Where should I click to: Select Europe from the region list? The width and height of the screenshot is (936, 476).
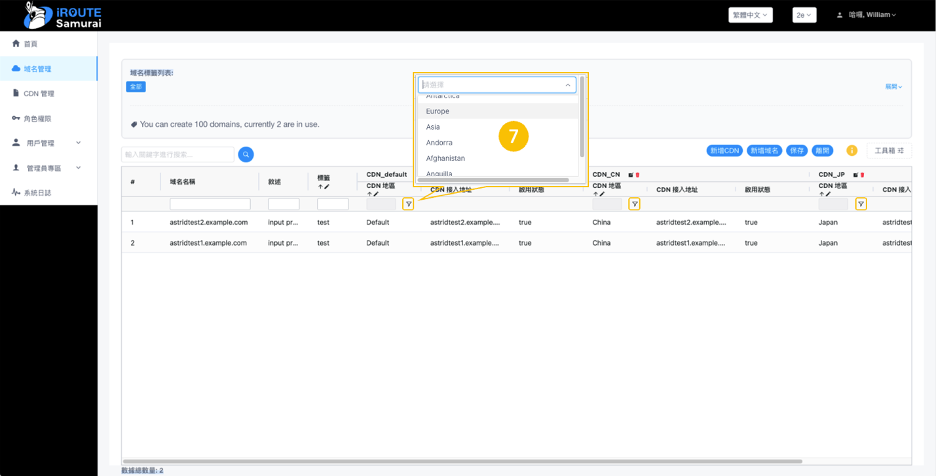pos(438,111)
